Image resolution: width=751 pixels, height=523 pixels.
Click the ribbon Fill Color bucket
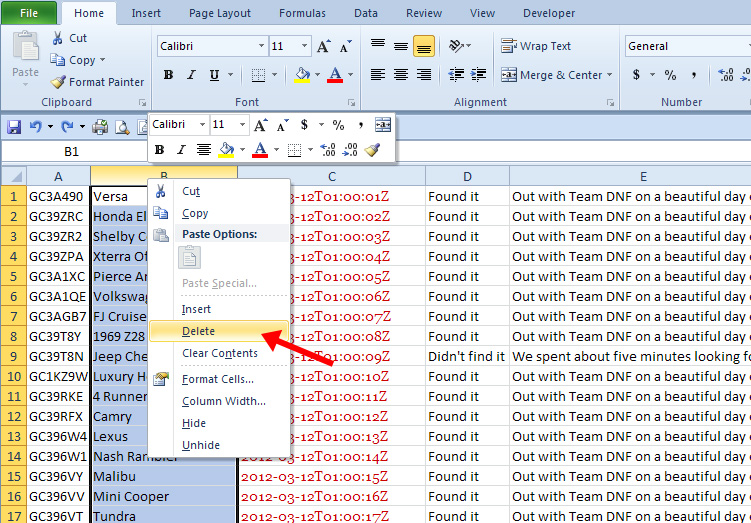pyautogui.click(x=302, y=75)
